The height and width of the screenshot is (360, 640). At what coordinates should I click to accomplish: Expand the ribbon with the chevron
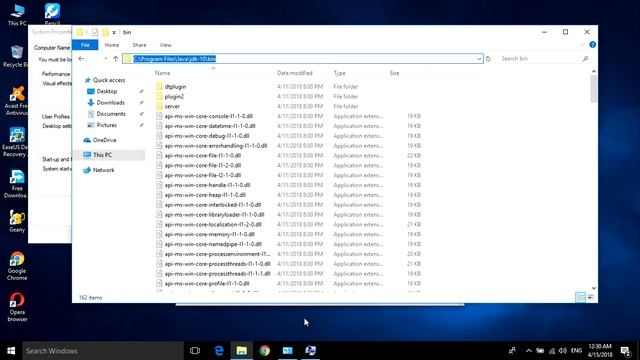point(582,44)
